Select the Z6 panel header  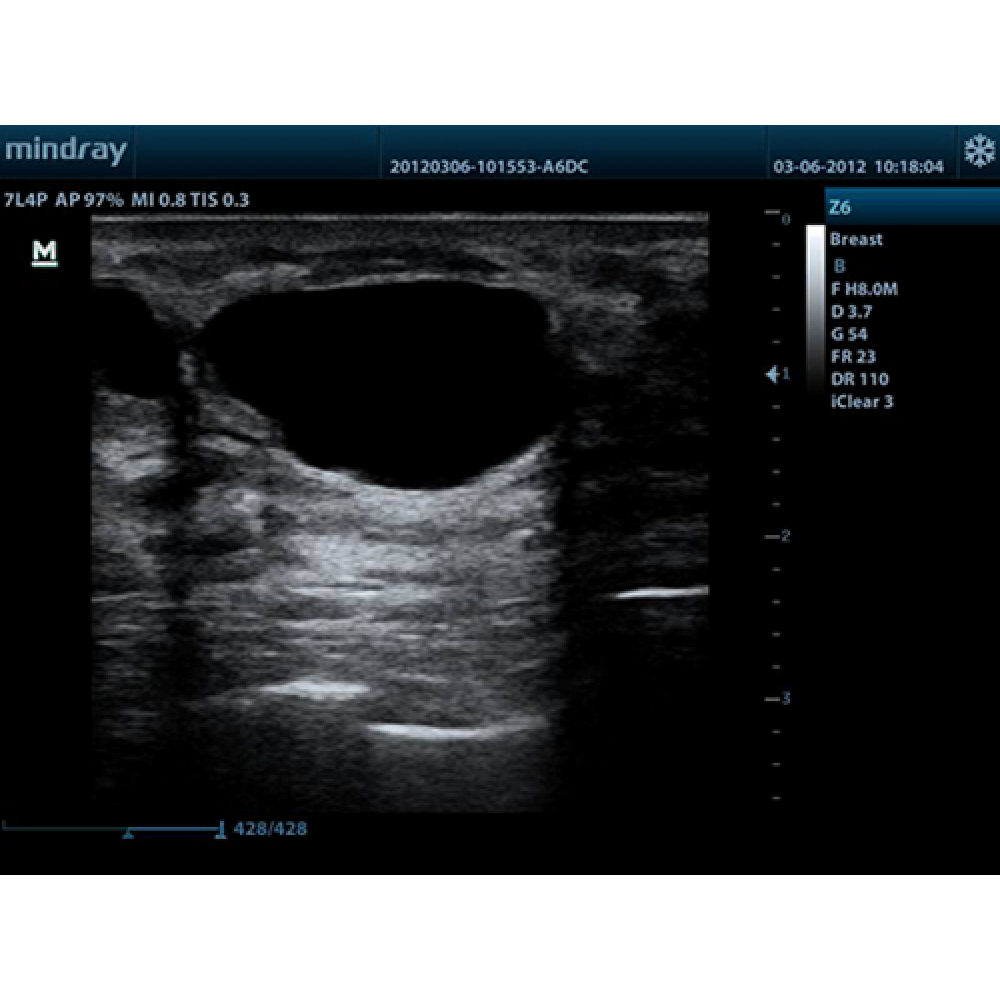910,208
